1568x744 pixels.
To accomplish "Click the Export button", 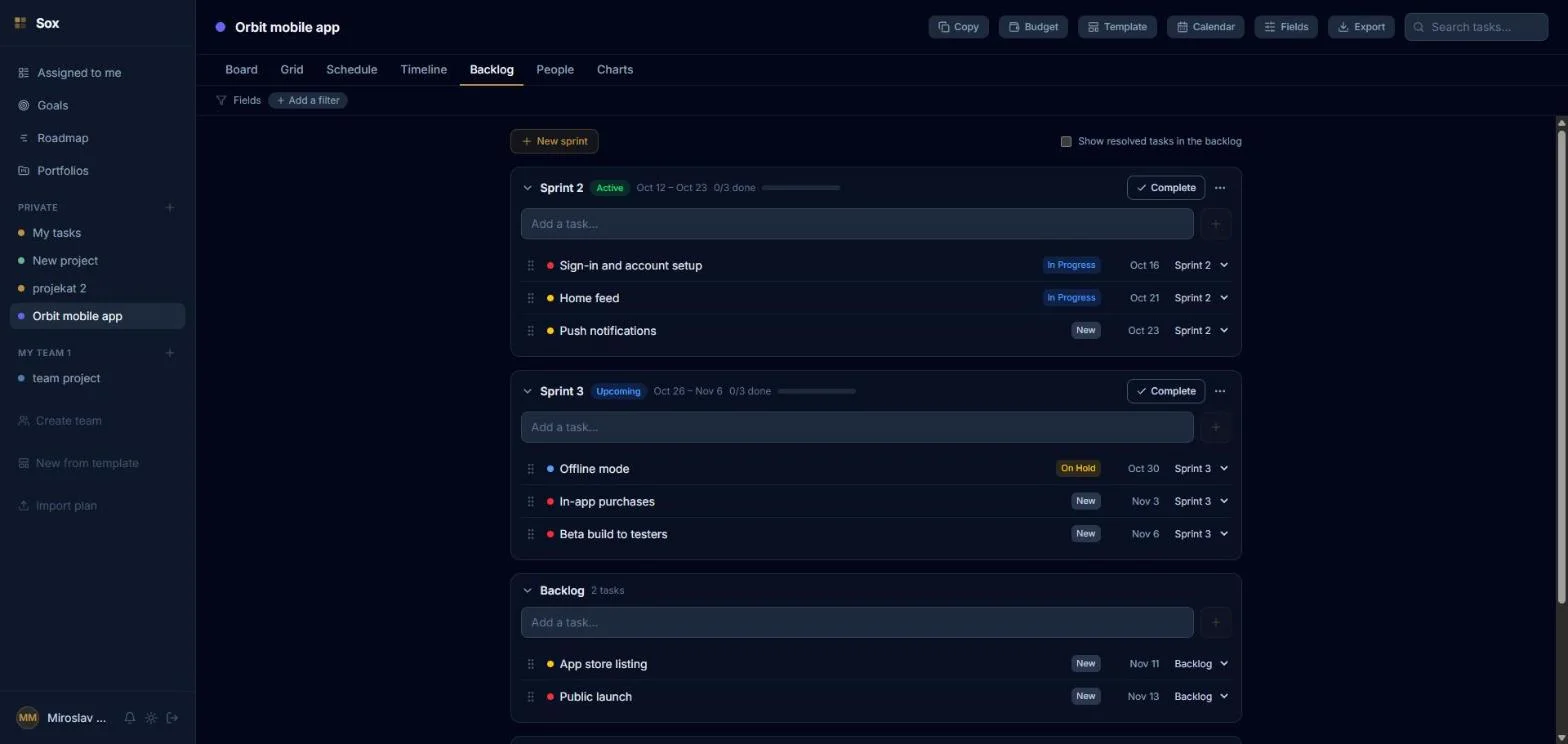I will [x=1360, y=27].
